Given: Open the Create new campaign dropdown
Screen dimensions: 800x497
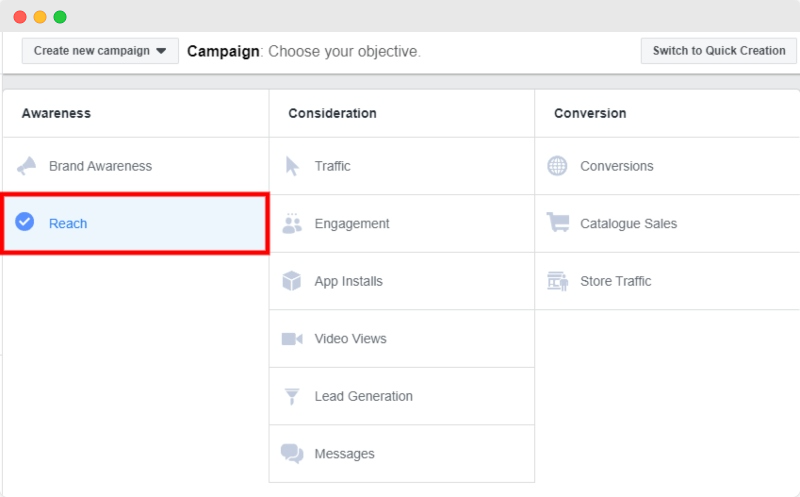Looking at the screenshot, I should pyautogui.click(x=100, y=51).
